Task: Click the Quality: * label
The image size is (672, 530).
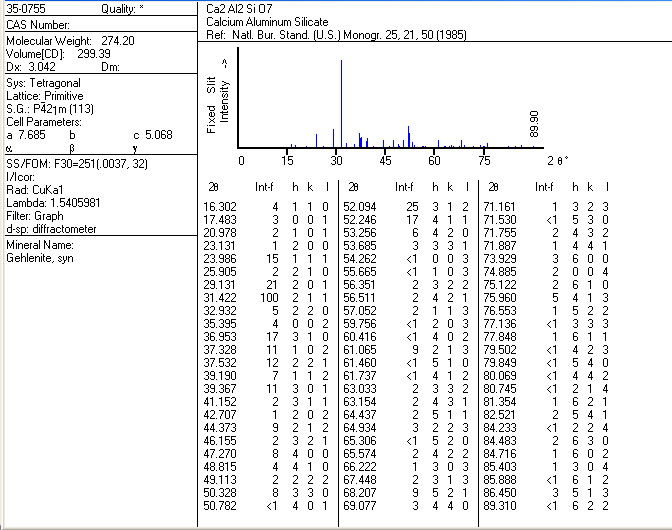Action: click(122, 9)
